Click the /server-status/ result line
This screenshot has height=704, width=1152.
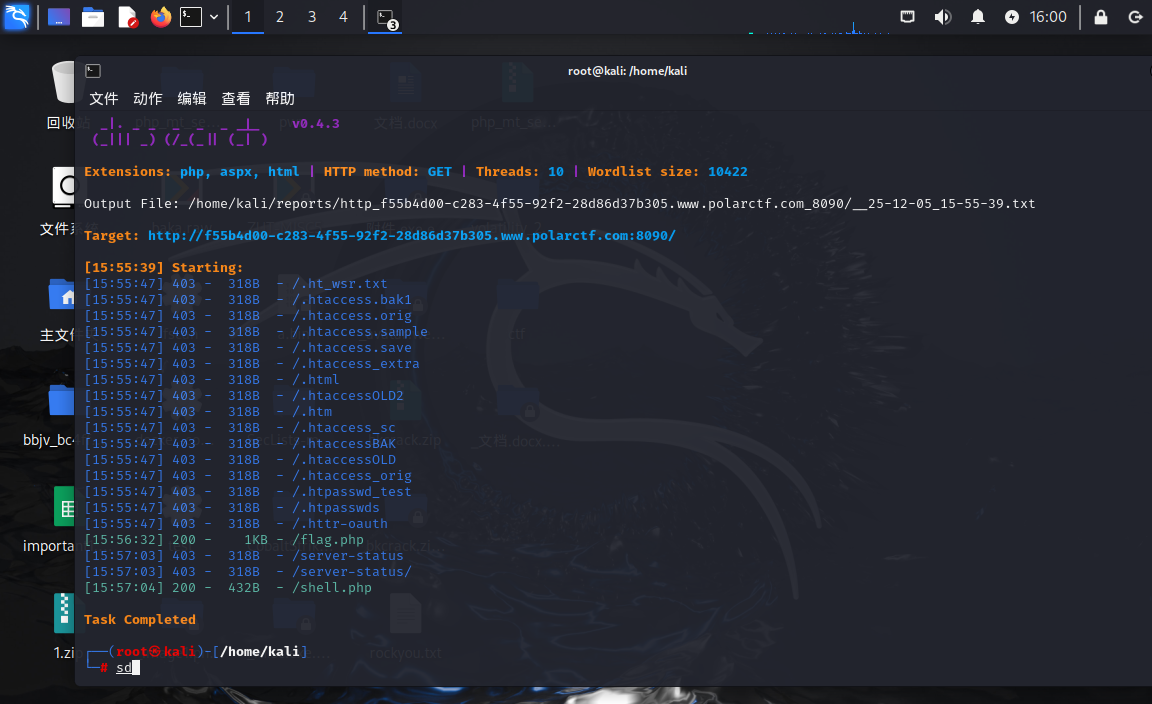[248, 571]
